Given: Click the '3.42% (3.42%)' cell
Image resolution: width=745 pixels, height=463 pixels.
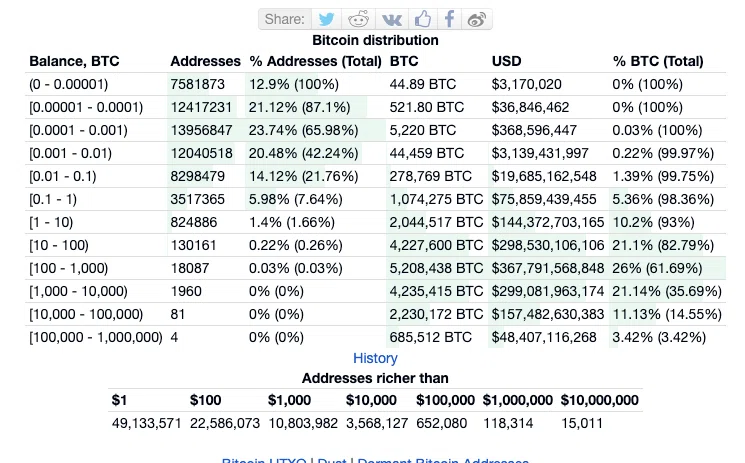Looking at the screenshot, I should click(x=659, y=338).
